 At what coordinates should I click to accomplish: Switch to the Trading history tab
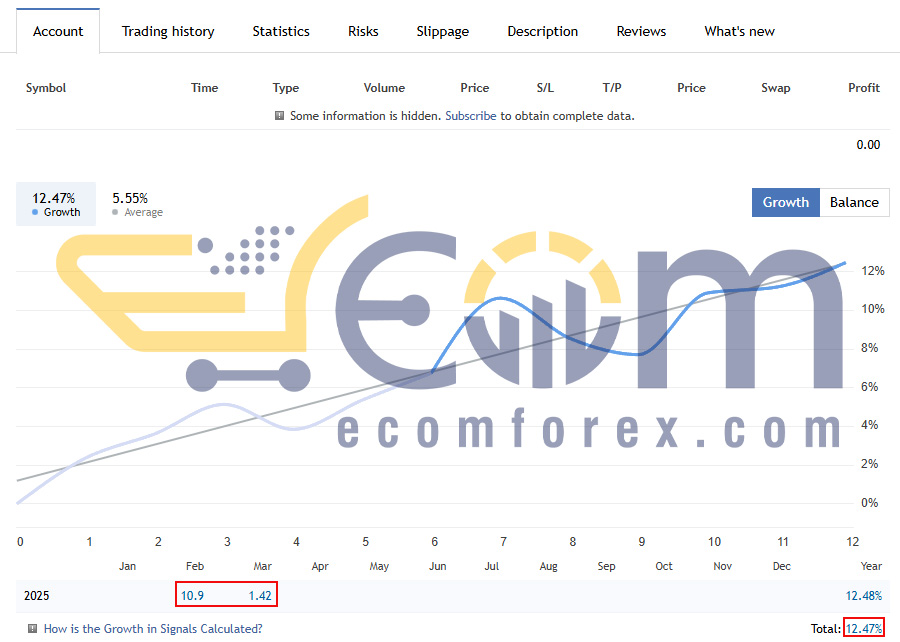point(168,32)
